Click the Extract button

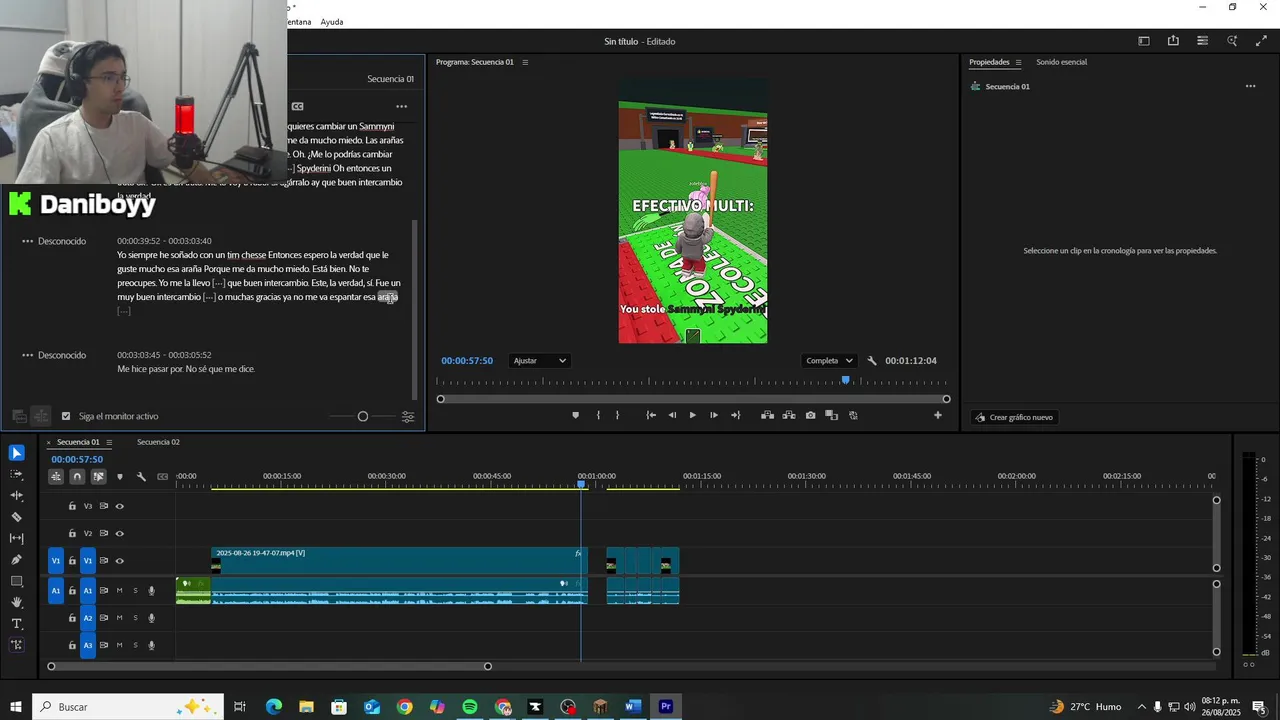tap(789, 415)
